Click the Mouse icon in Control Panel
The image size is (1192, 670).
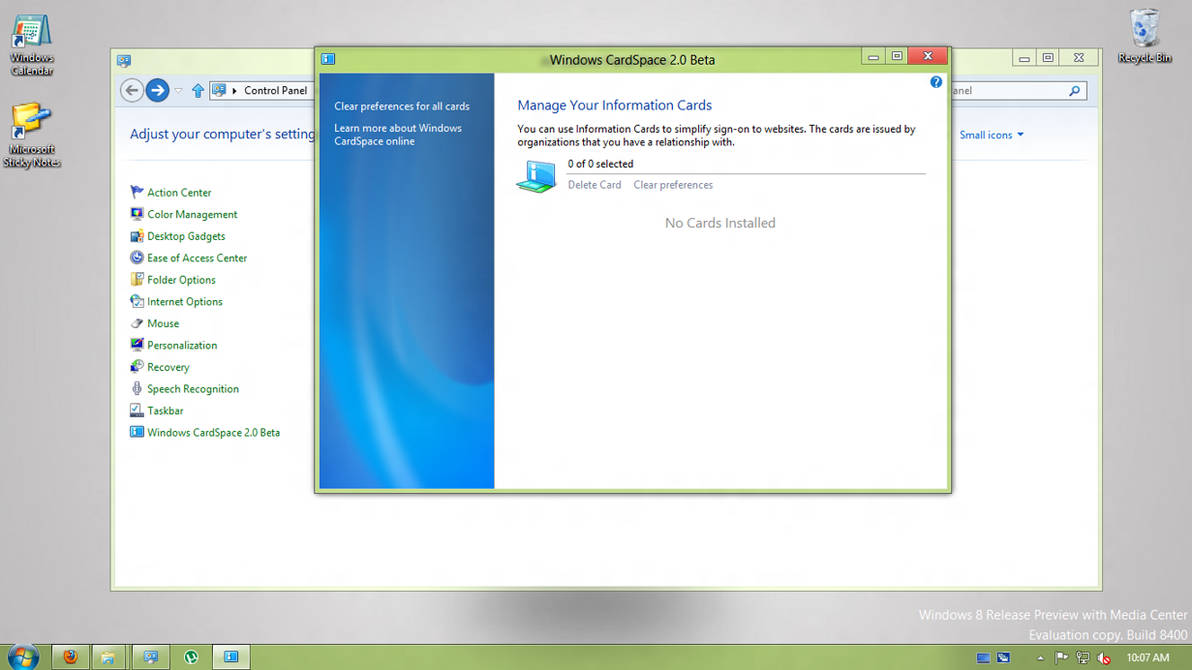tap(137, 323)
